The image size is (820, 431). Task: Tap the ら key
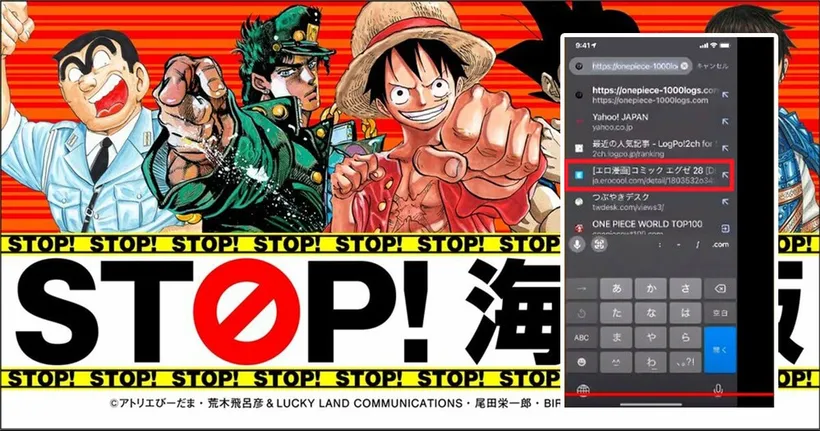685,338
